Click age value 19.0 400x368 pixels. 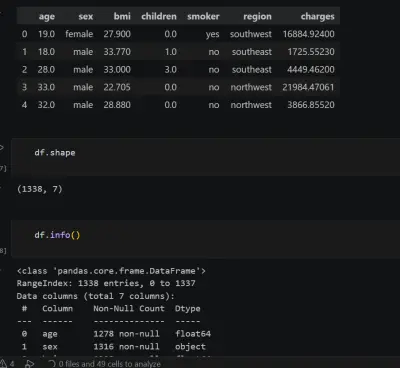(x=46, y=34)
